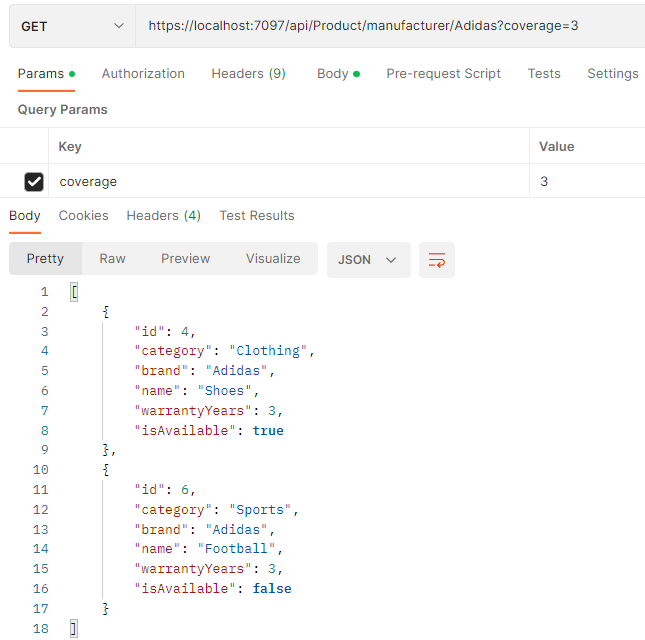Screen dimensions: 645x640
Task: Open the Tests tab
Action: 544,74
